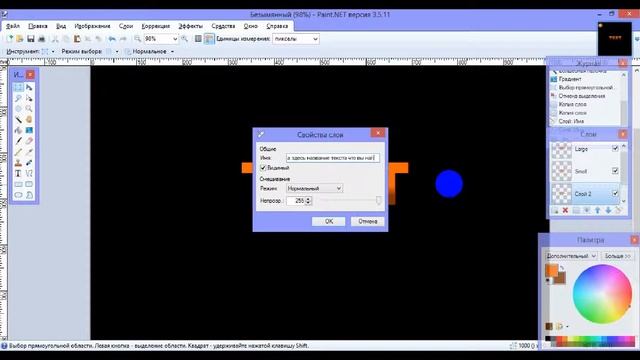
Task: Select the Paint Bucket tool
Action: coord(18,131)
